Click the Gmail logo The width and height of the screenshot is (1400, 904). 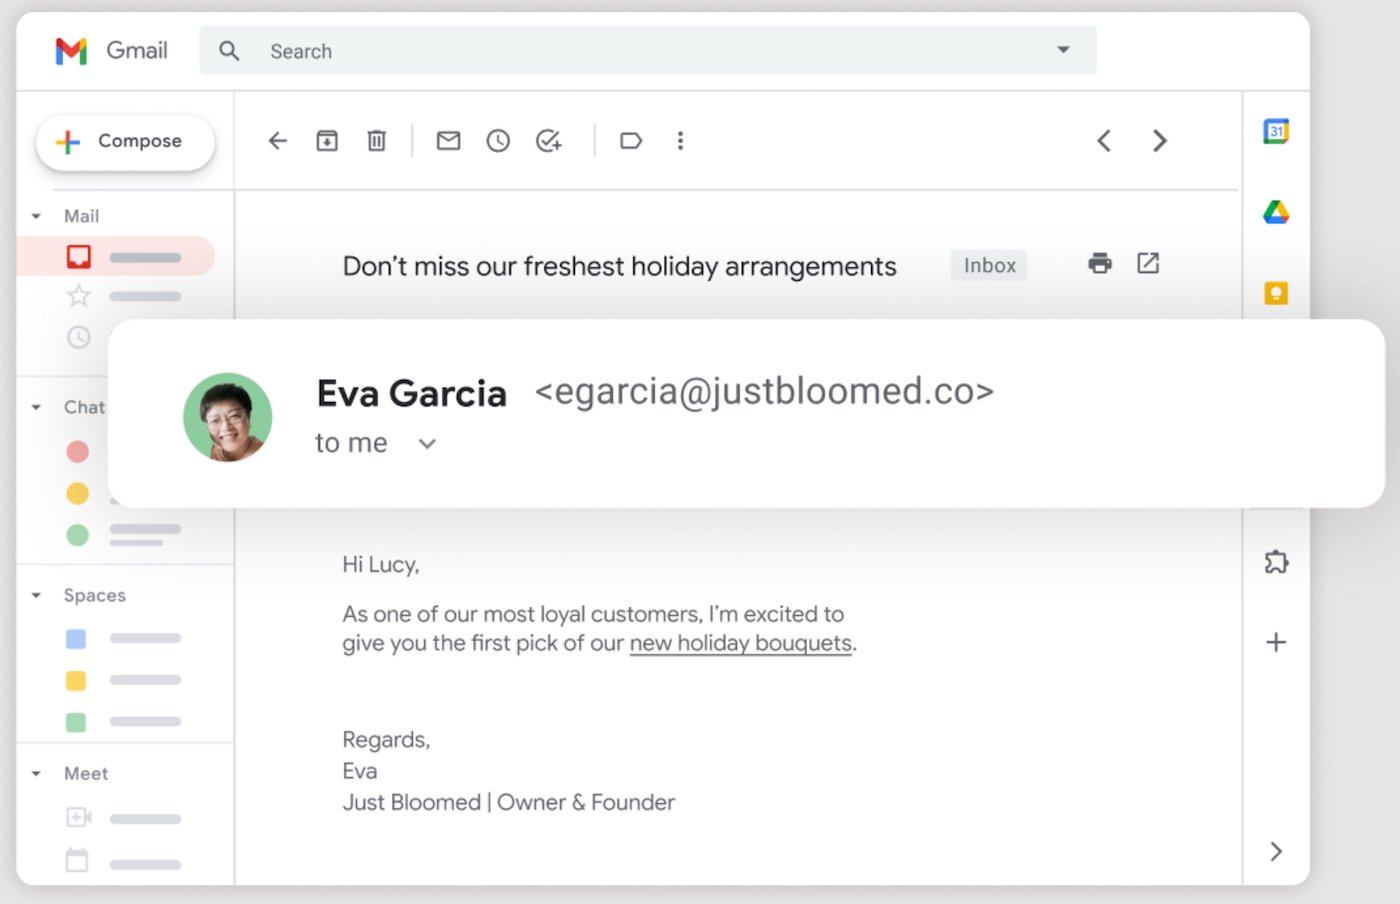(x=110, y=50)
